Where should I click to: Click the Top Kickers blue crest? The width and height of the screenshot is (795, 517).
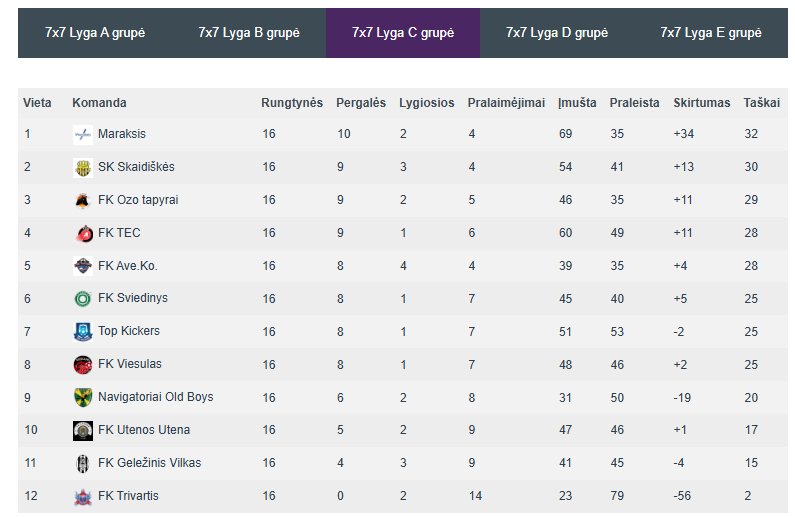pos(83,332)
